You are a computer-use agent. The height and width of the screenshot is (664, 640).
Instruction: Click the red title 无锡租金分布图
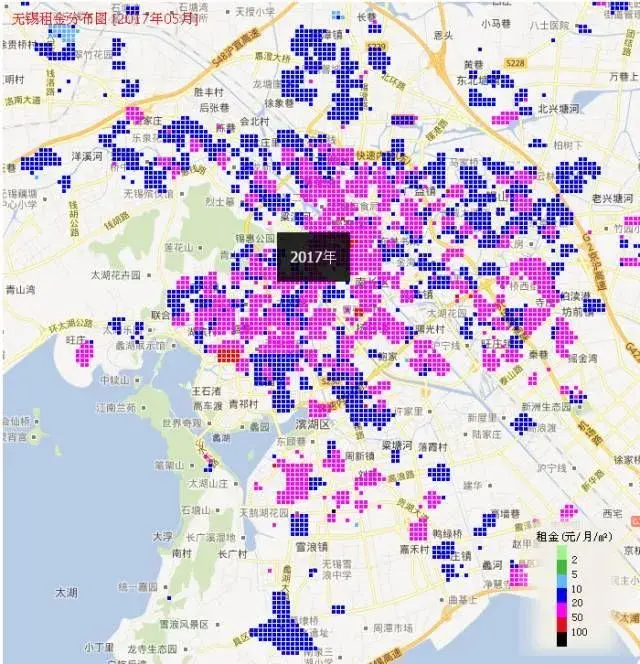(61, 19)
